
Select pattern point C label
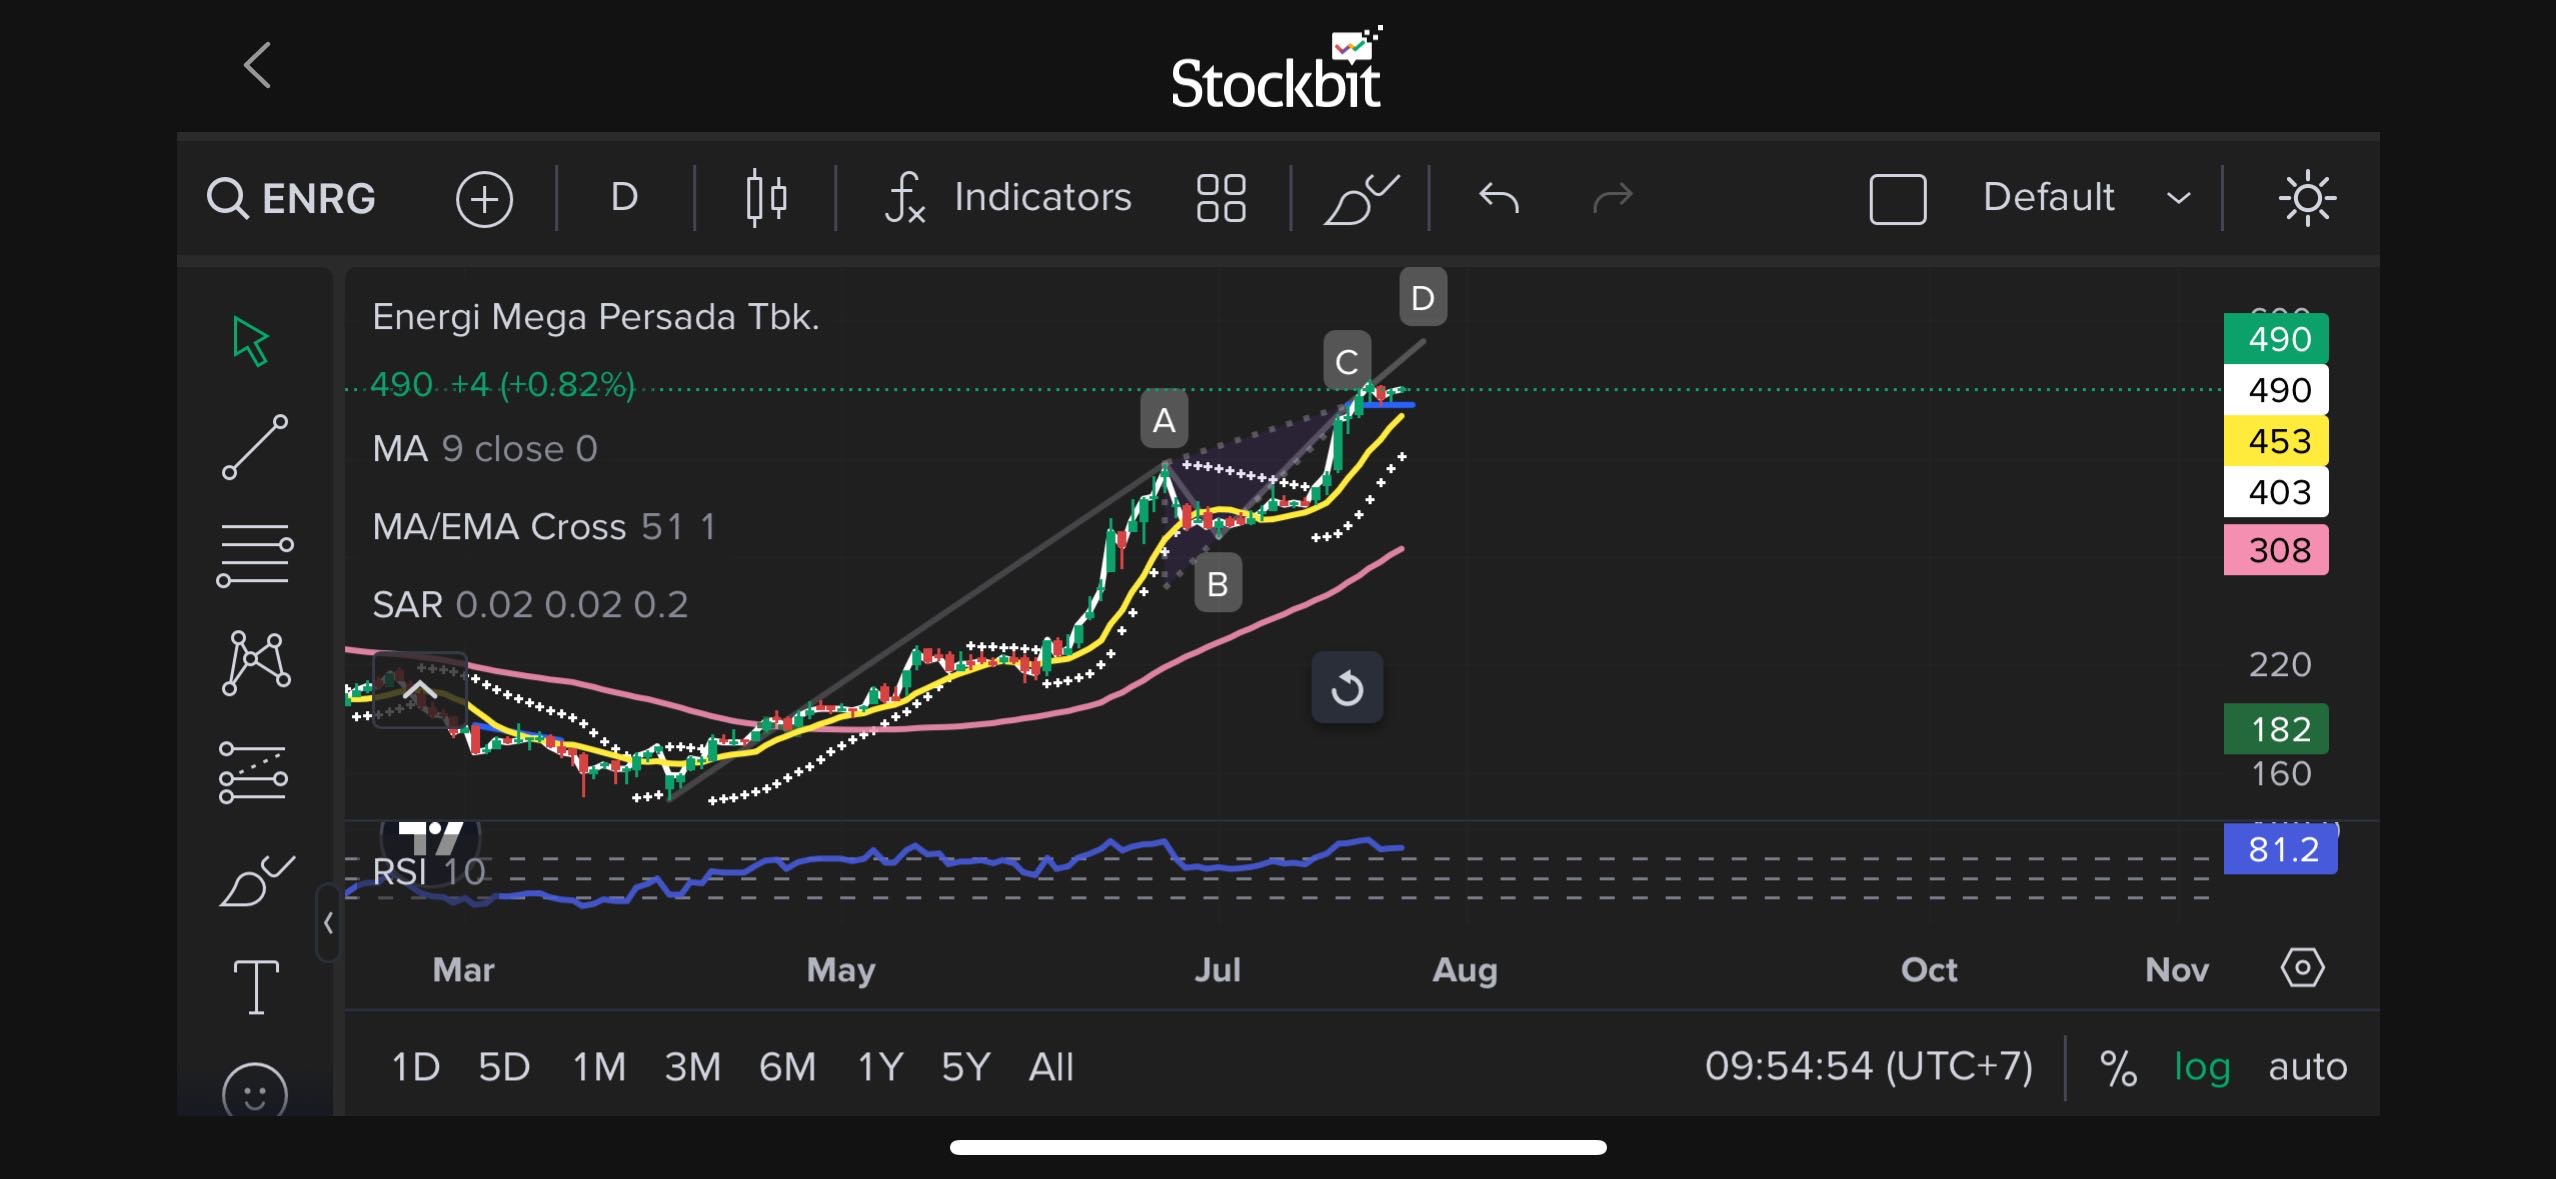[x=1346, y=361]
